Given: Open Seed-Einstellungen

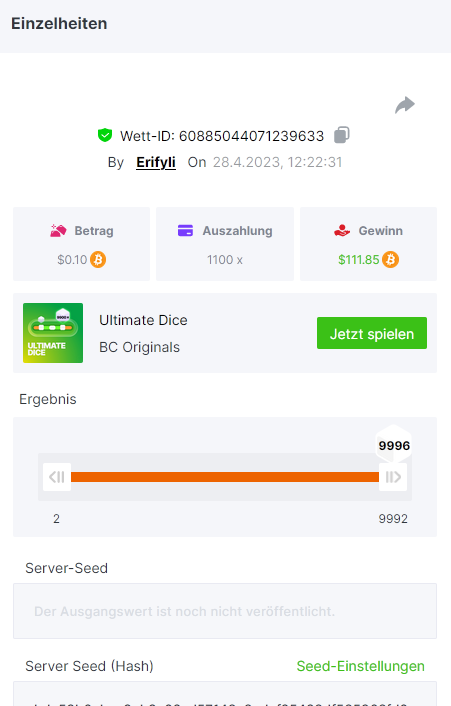Looking at the screenshot, I should (x=361, y=666).
